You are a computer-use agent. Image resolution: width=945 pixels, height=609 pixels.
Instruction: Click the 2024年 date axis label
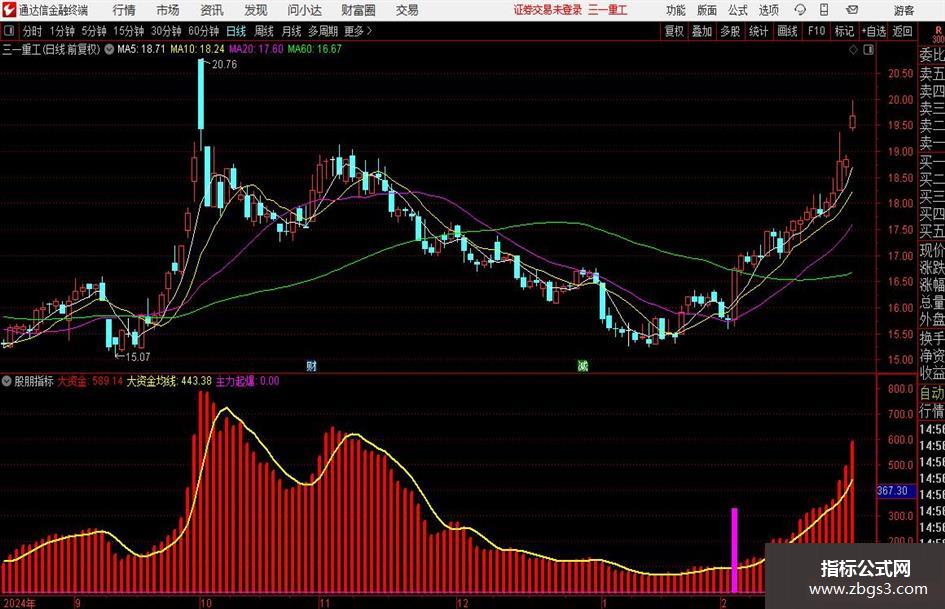tap(19, 603)
